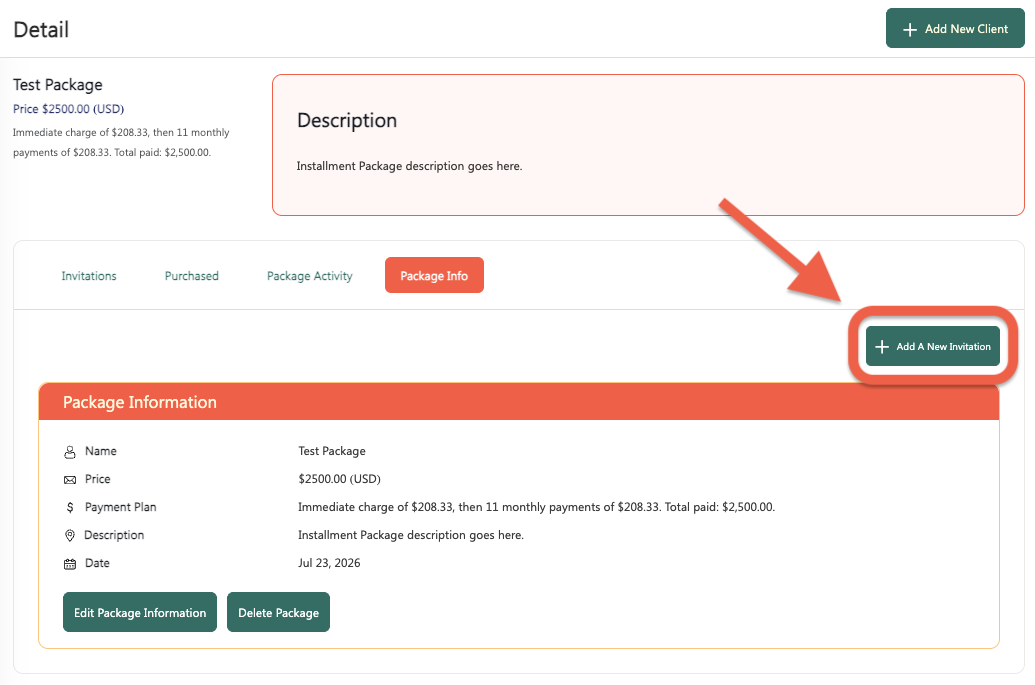Click the plus icon on Add New Client
Image resolution: width=1035 pixels, height=685 pixels.
click(x=910, y=30)
